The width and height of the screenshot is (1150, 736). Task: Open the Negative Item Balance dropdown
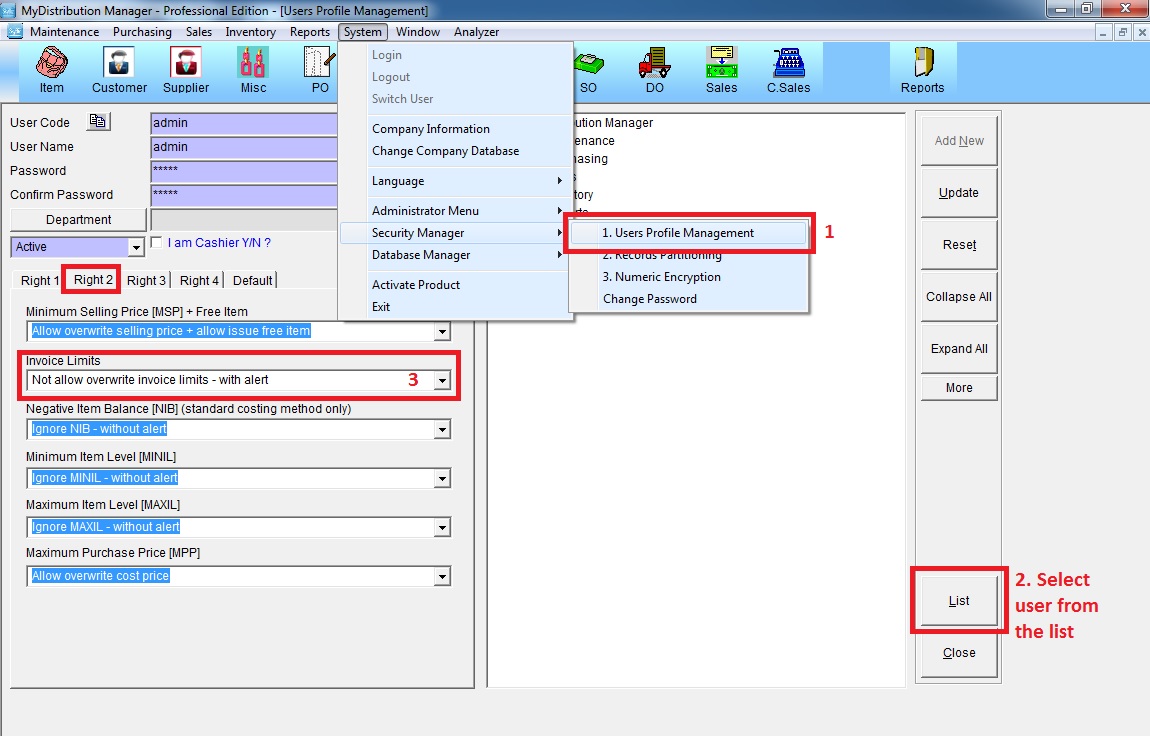click(441, 429)
